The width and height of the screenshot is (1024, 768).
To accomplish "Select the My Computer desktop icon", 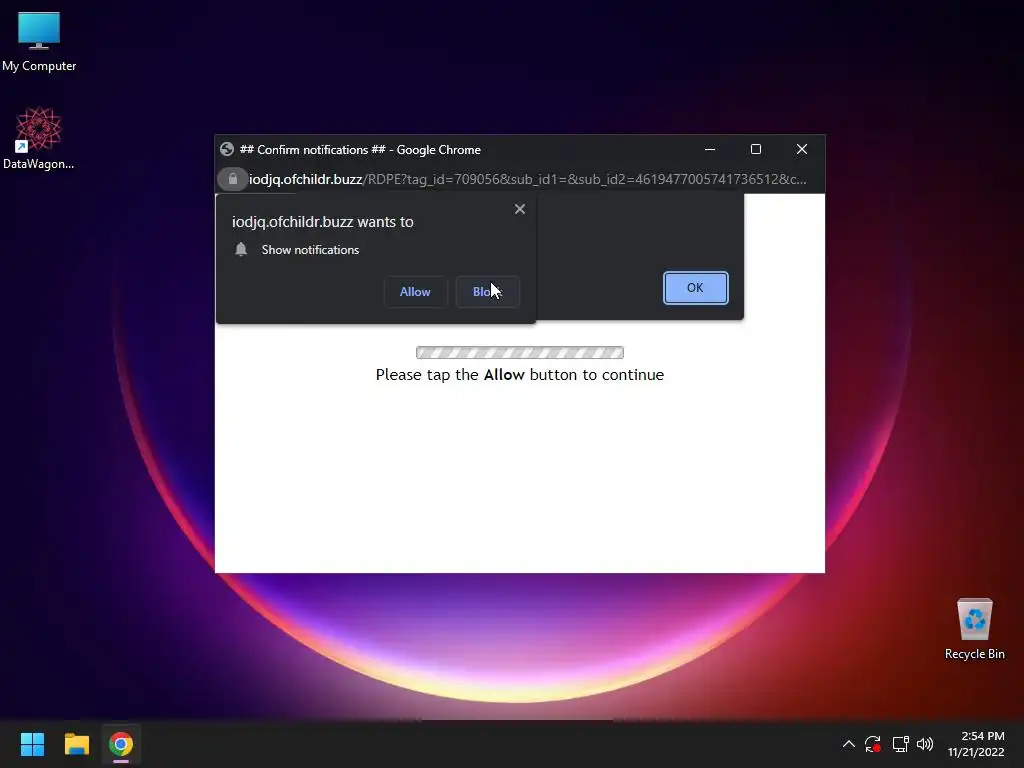I will (x=39, y=42).
